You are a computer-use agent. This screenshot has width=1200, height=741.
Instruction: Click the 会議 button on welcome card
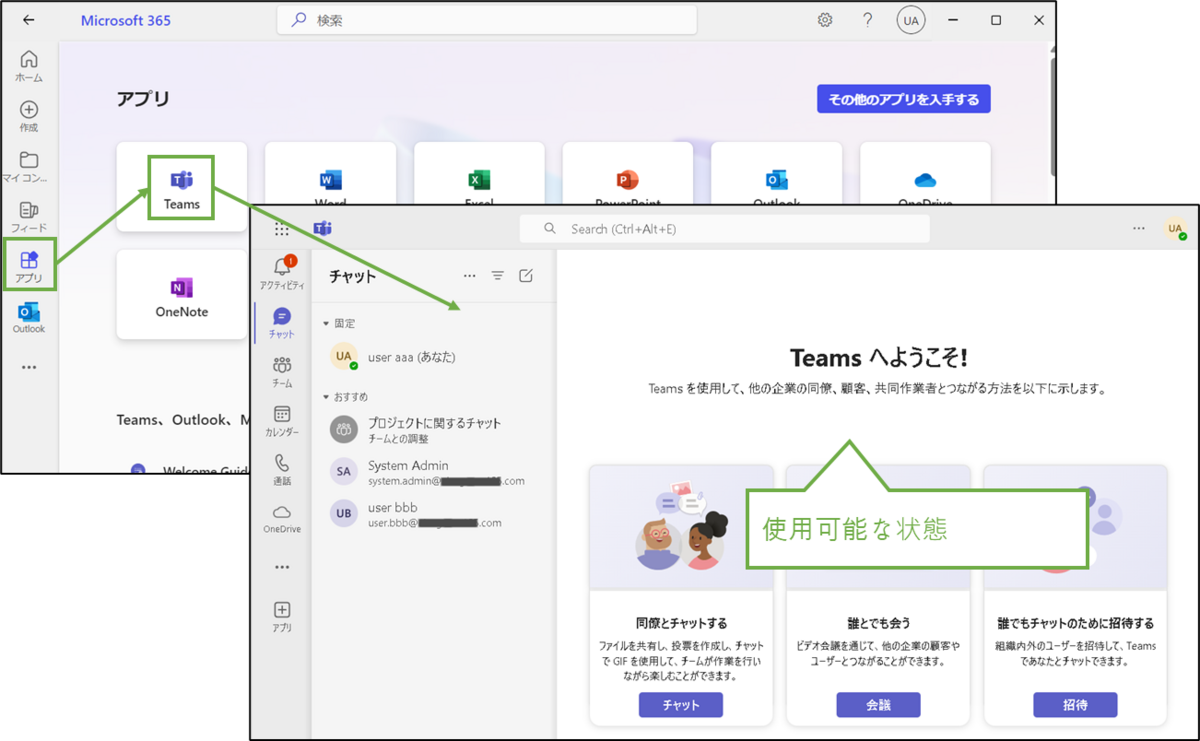878,705
